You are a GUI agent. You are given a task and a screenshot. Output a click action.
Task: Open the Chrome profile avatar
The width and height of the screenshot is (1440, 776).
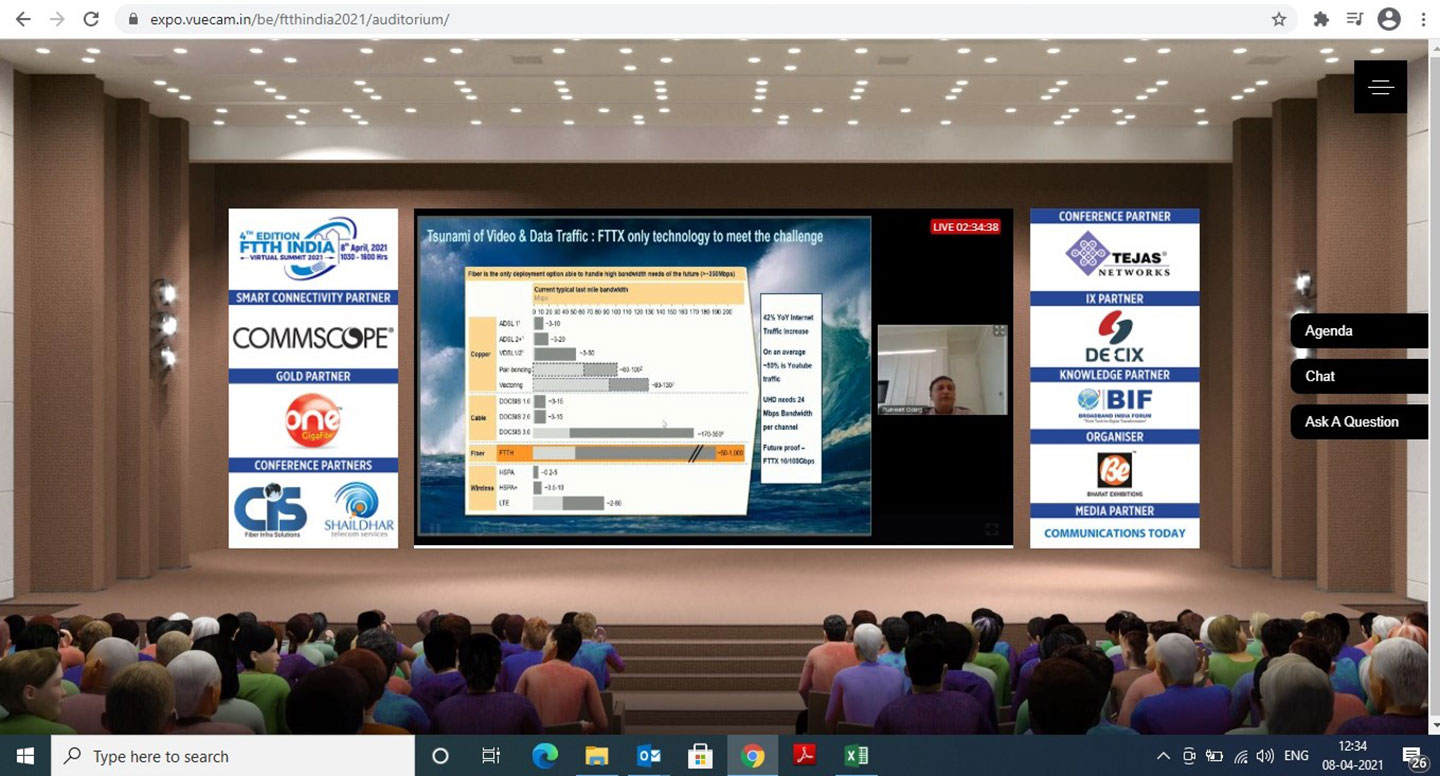pyautogui.click(x=1389, y=19)
